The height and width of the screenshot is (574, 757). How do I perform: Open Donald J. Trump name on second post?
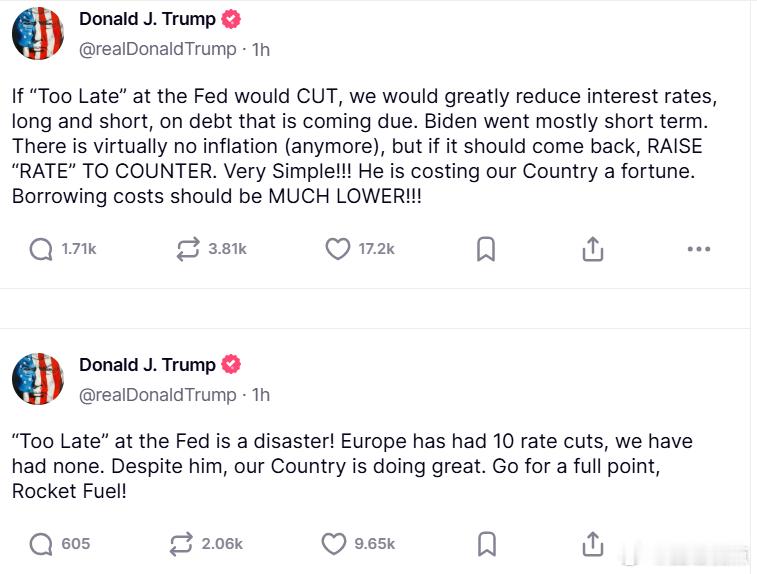[x=147, y=365]
